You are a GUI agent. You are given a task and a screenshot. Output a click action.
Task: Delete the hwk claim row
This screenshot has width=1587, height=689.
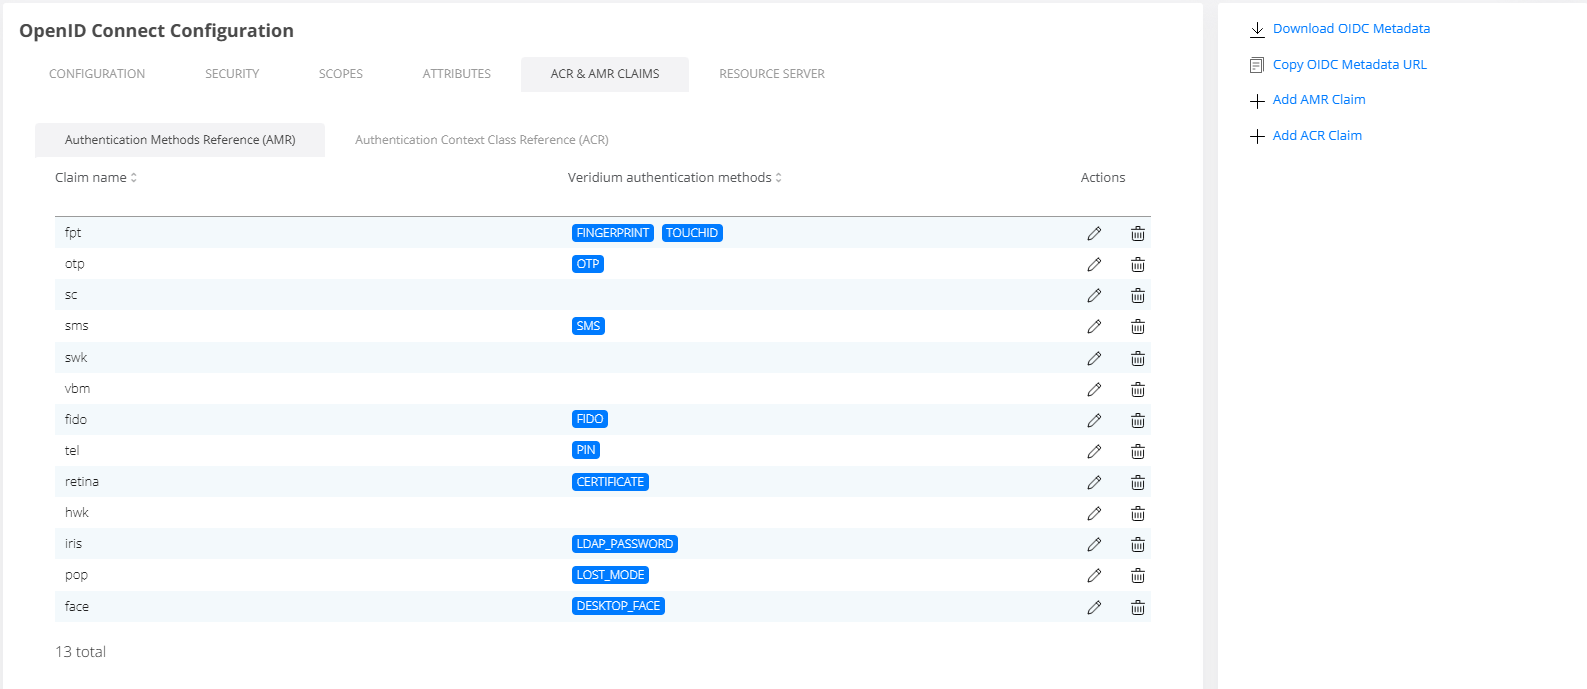[1137, 514]
